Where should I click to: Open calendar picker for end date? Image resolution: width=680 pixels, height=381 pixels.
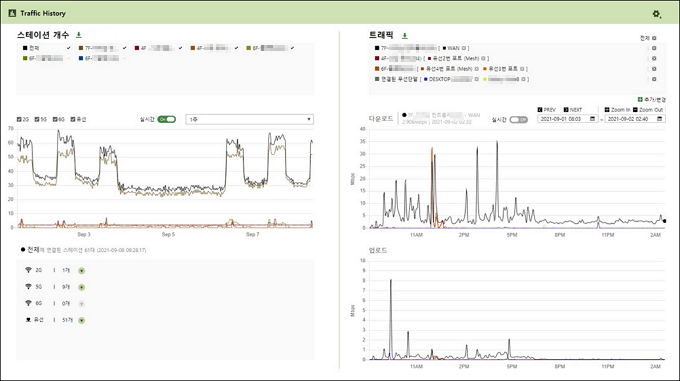659,119
